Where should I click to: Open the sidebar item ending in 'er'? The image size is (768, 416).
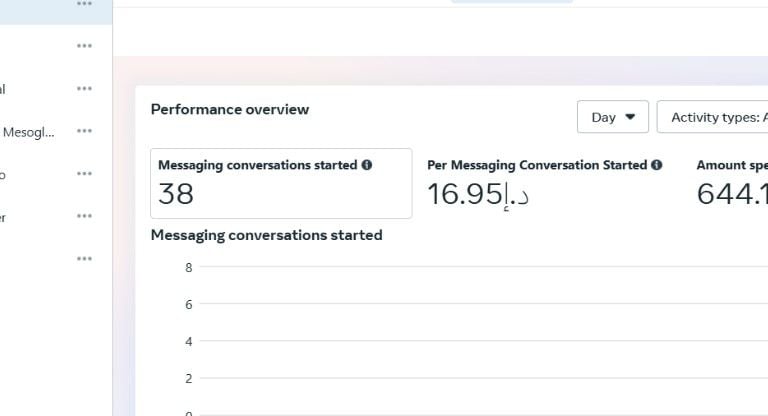4,216
